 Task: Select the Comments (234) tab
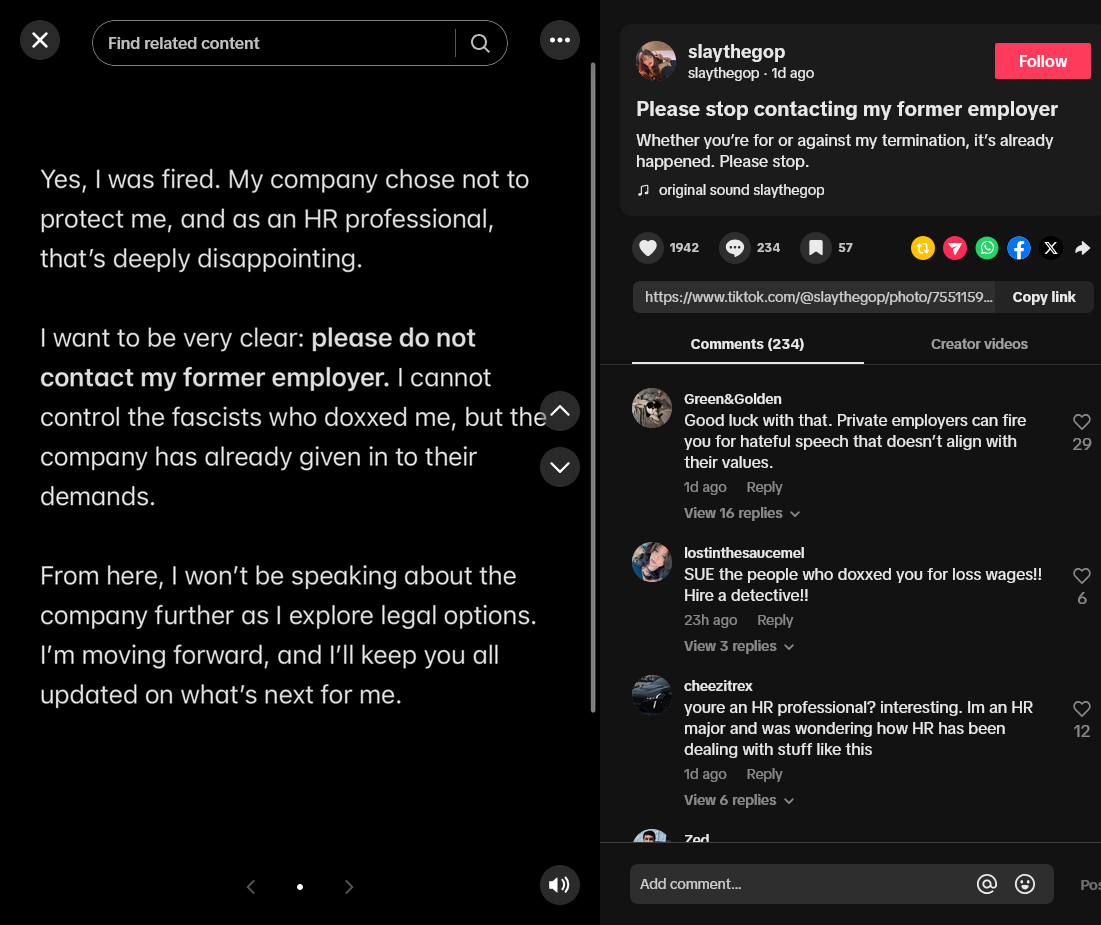[747, 344]
